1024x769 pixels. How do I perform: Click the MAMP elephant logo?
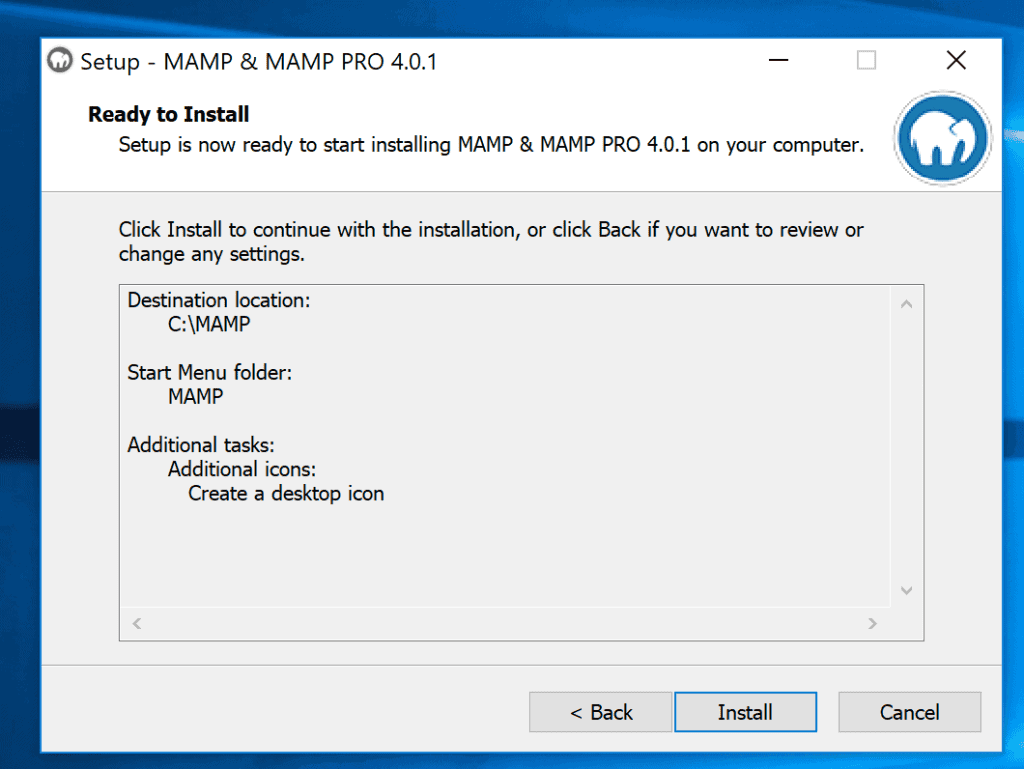[941, 138]
